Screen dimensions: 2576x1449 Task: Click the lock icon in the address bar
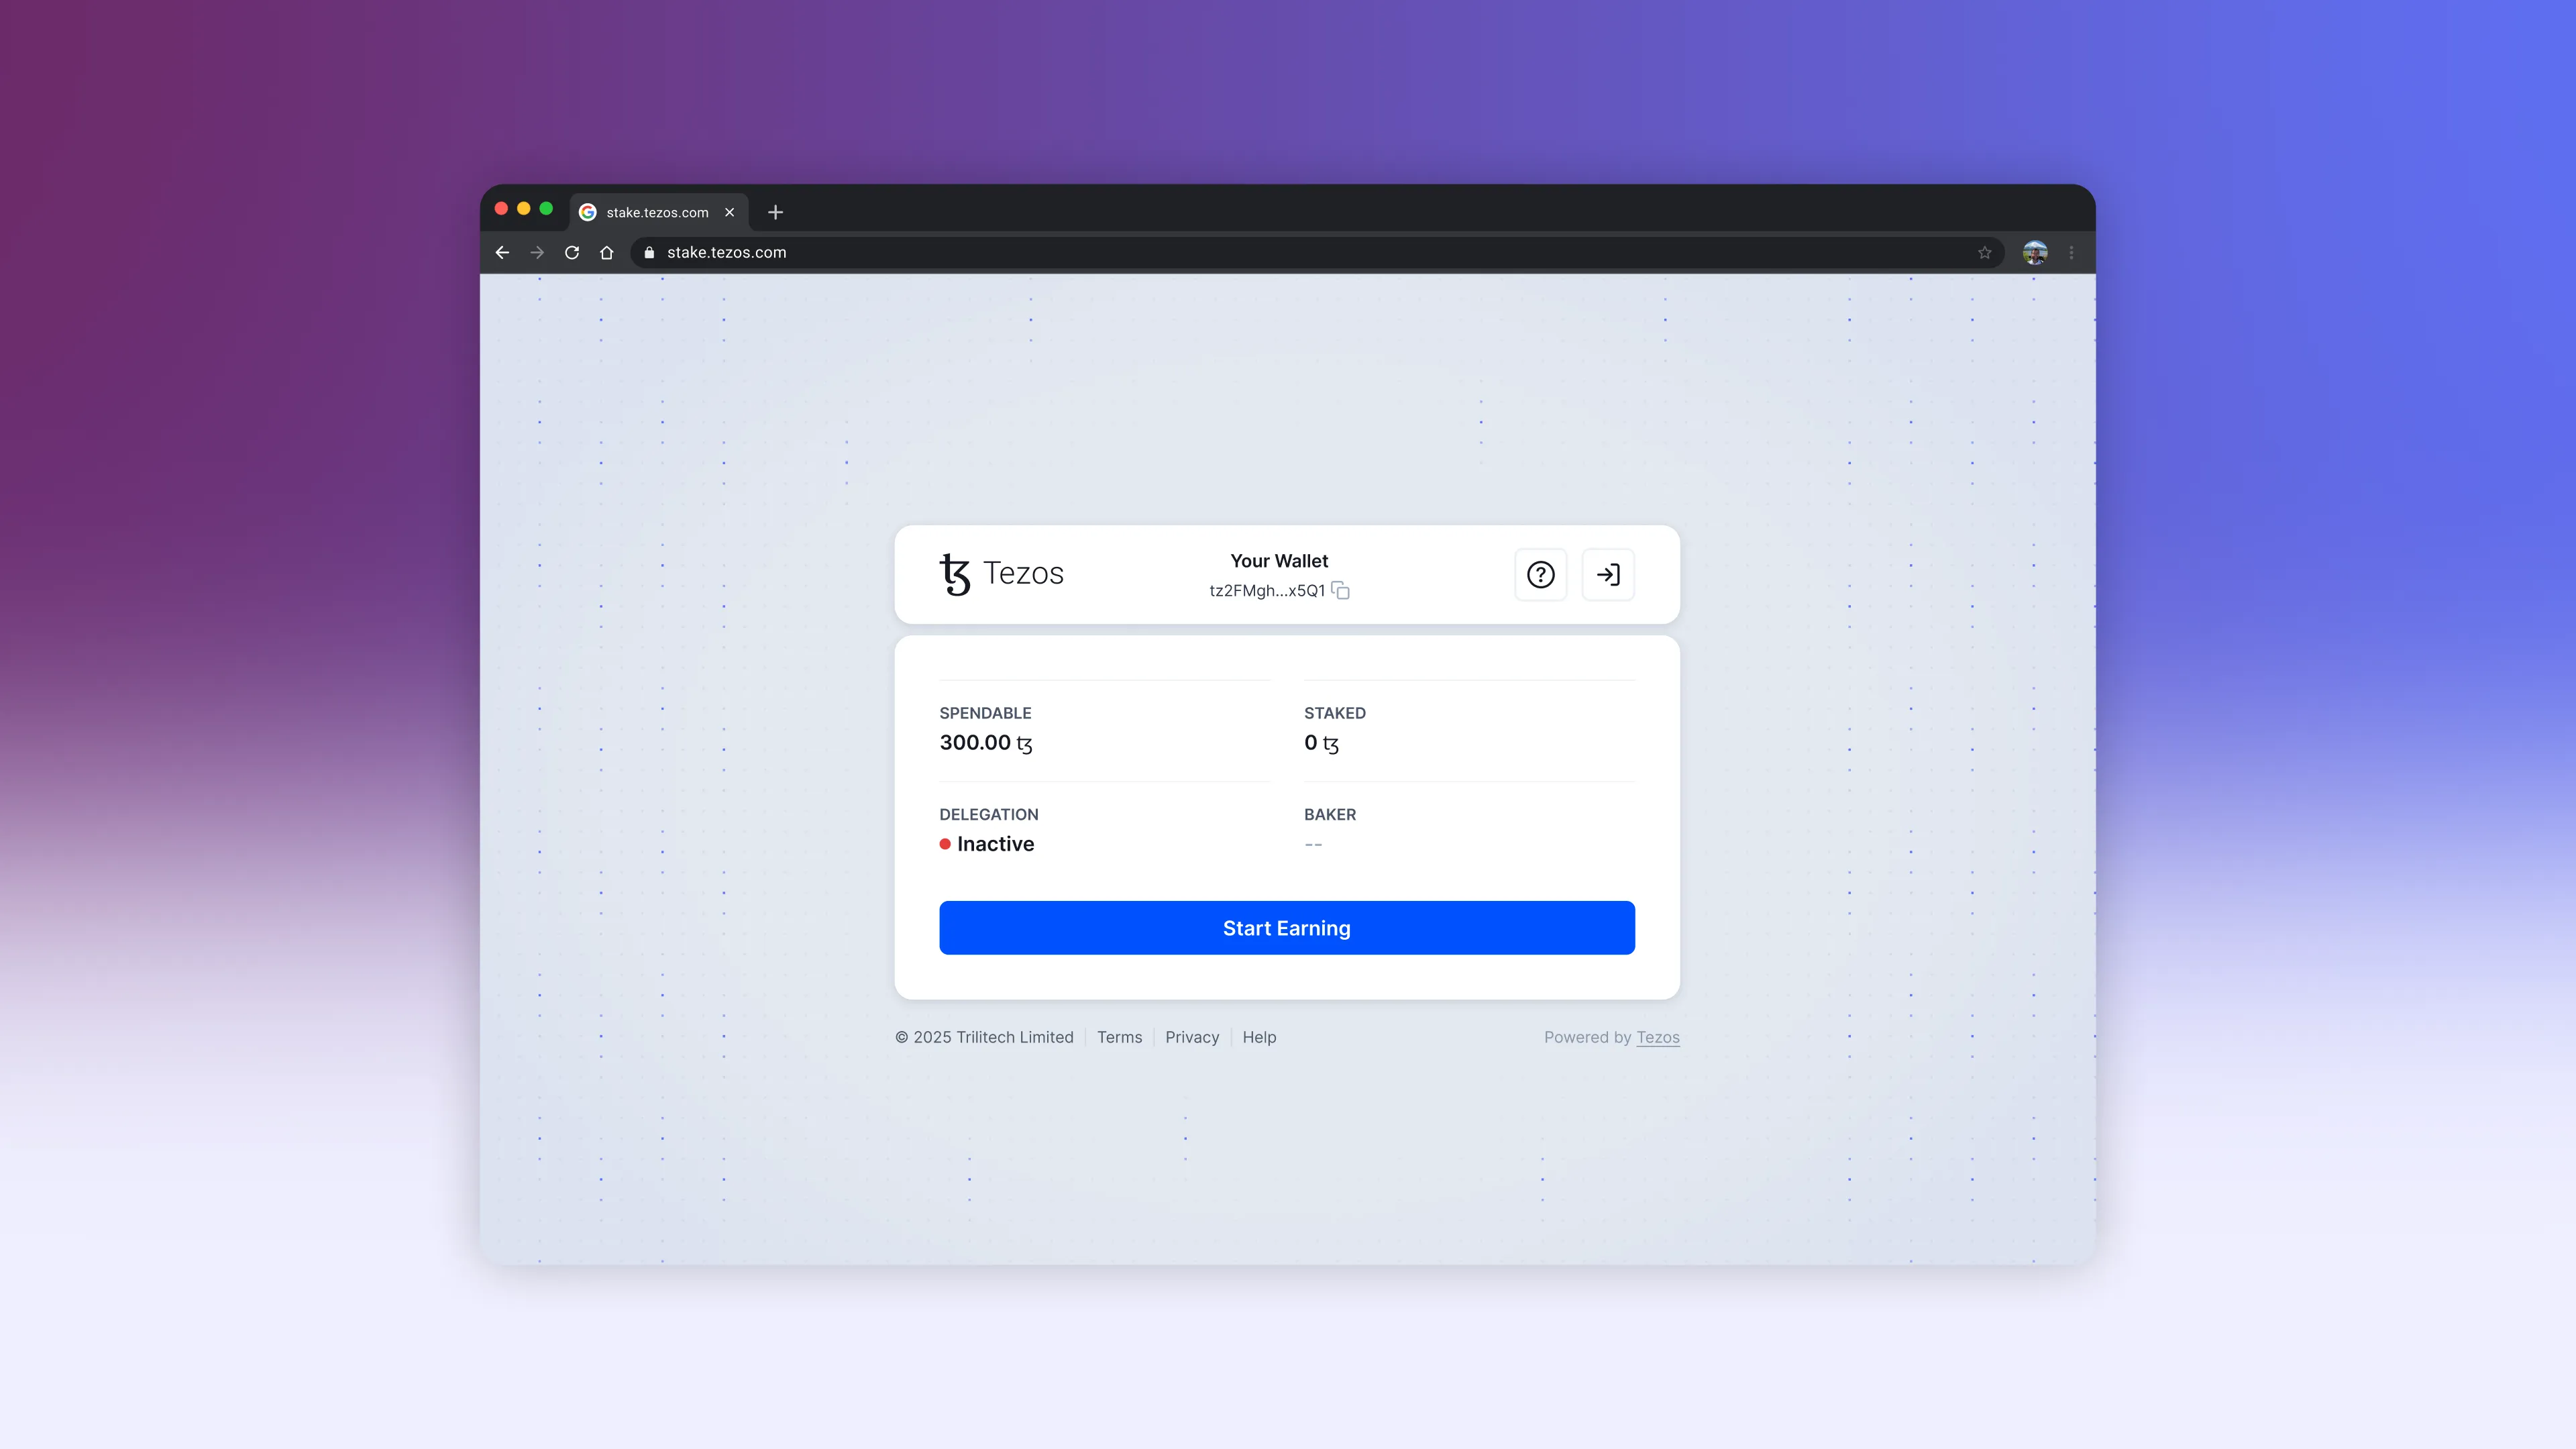pos(649,253)
